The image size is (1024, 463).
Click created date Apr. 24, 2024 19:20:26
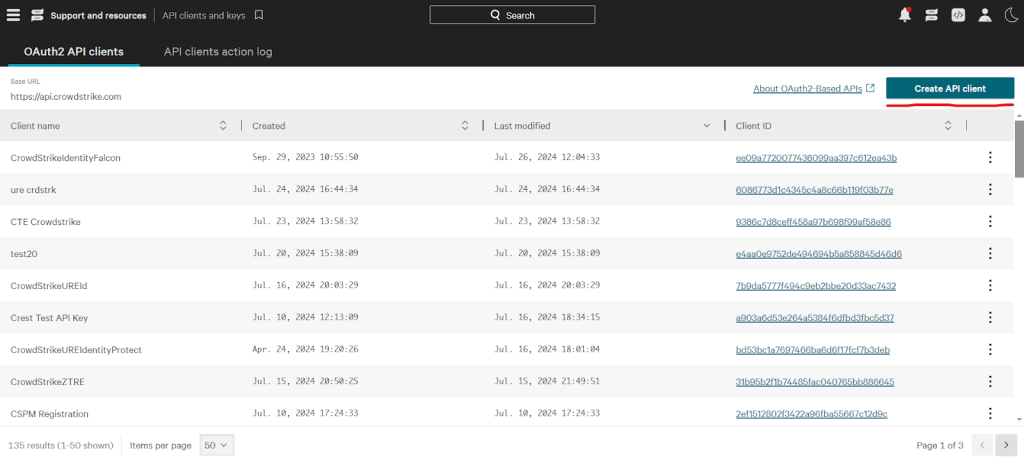(x=305, y=349)
